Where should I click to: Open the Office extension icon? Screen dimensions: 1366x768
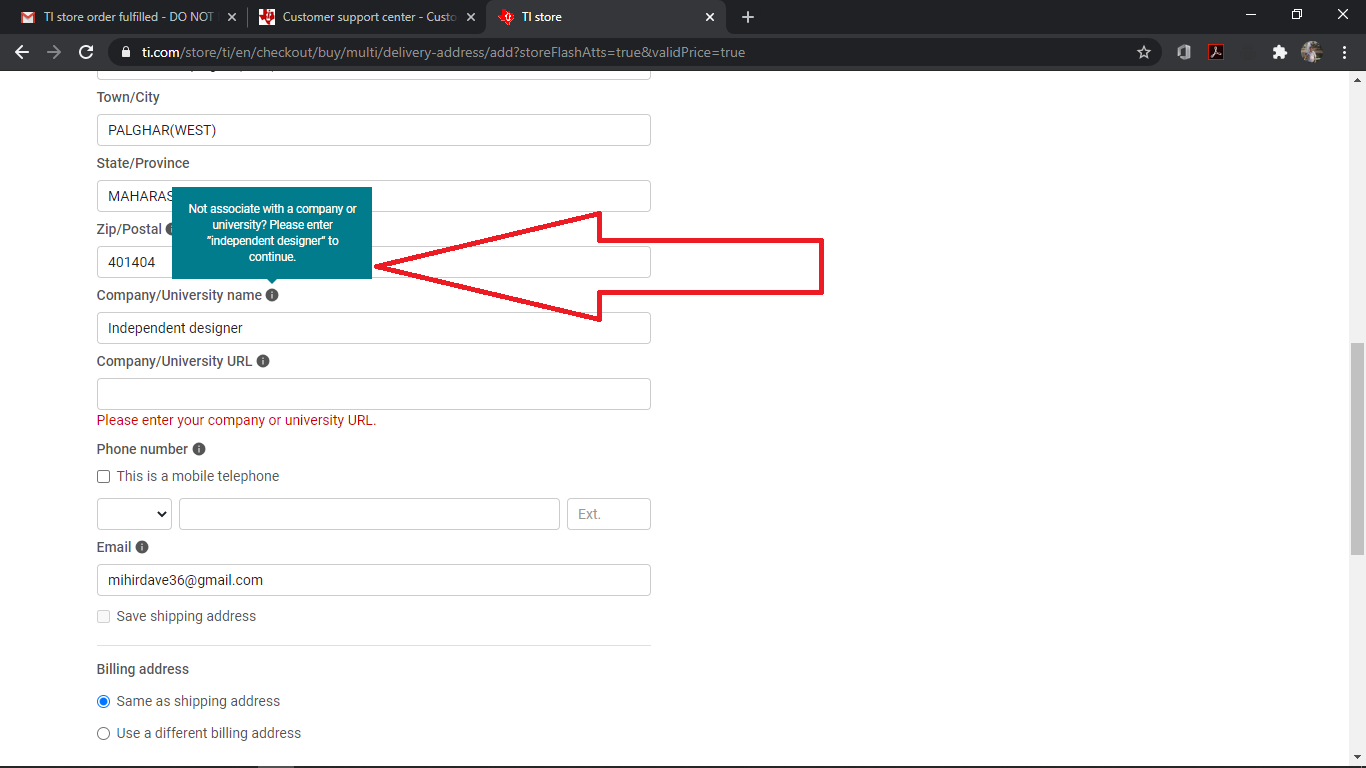[x=1184, y=52]
